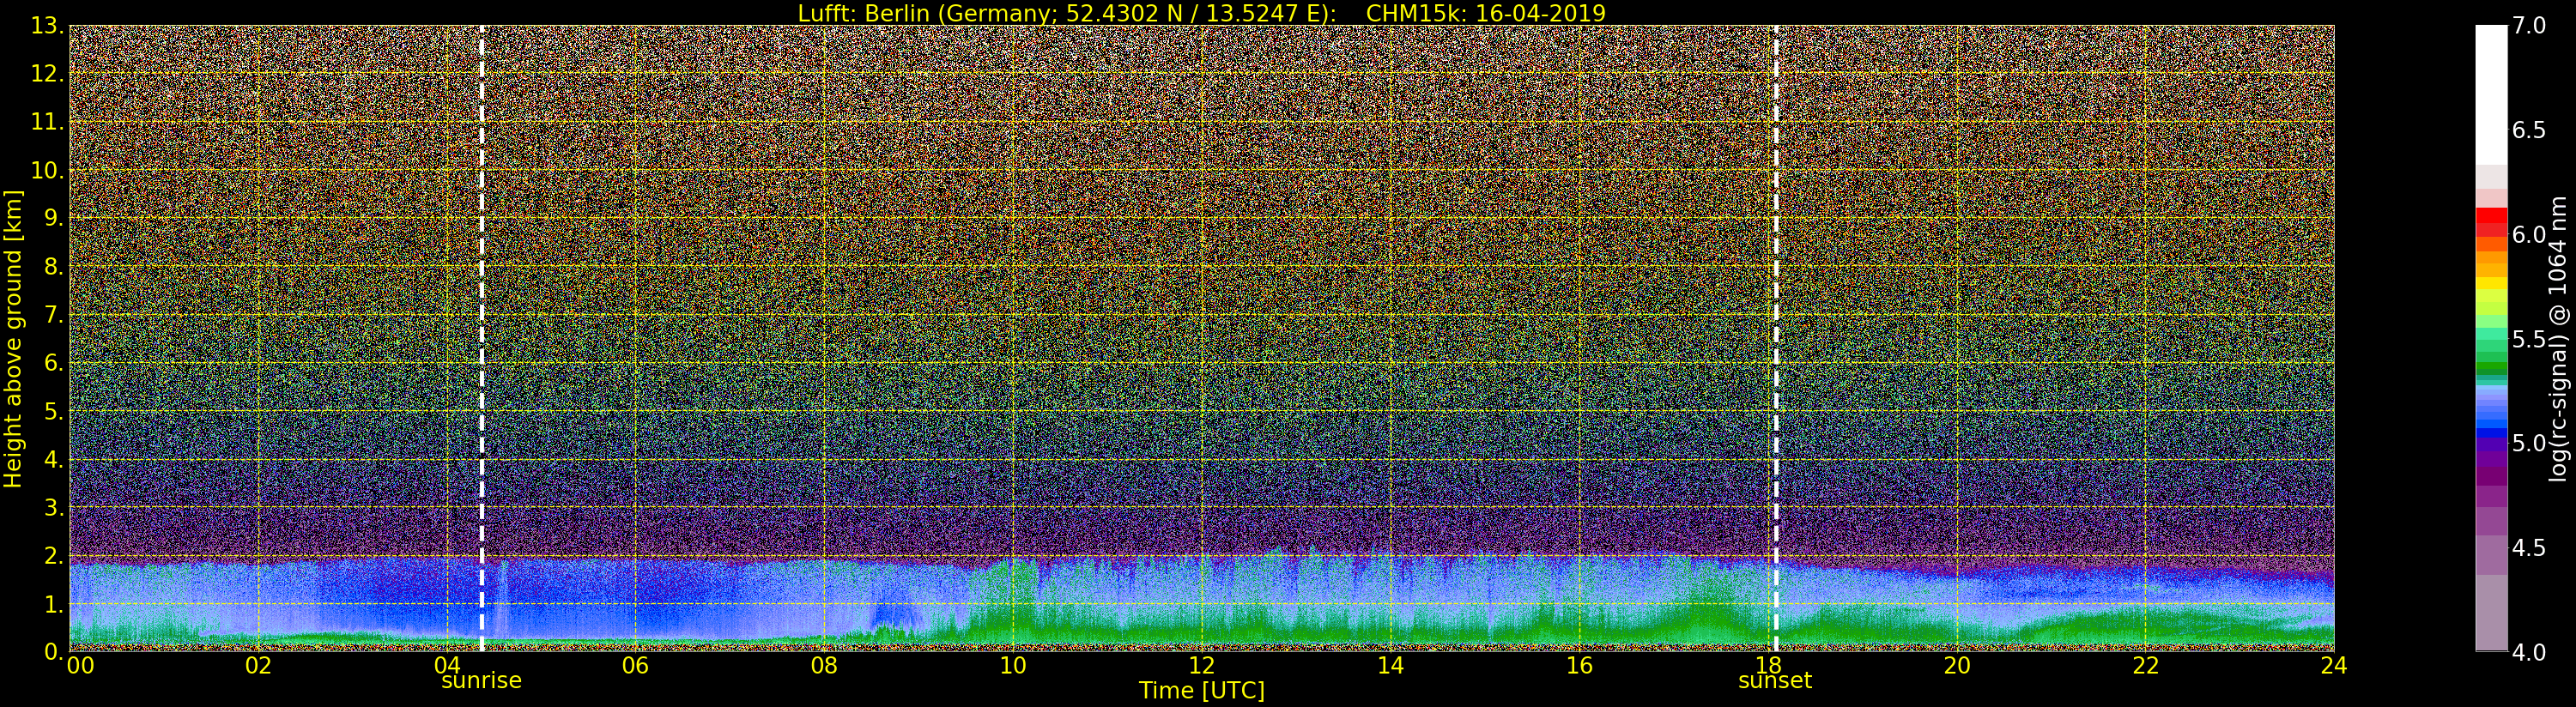Viewport: 2576px width, 707px height.
Task: Click the '08' tick on the time axis
Action: pyautogui.click(x=824, y=666)
